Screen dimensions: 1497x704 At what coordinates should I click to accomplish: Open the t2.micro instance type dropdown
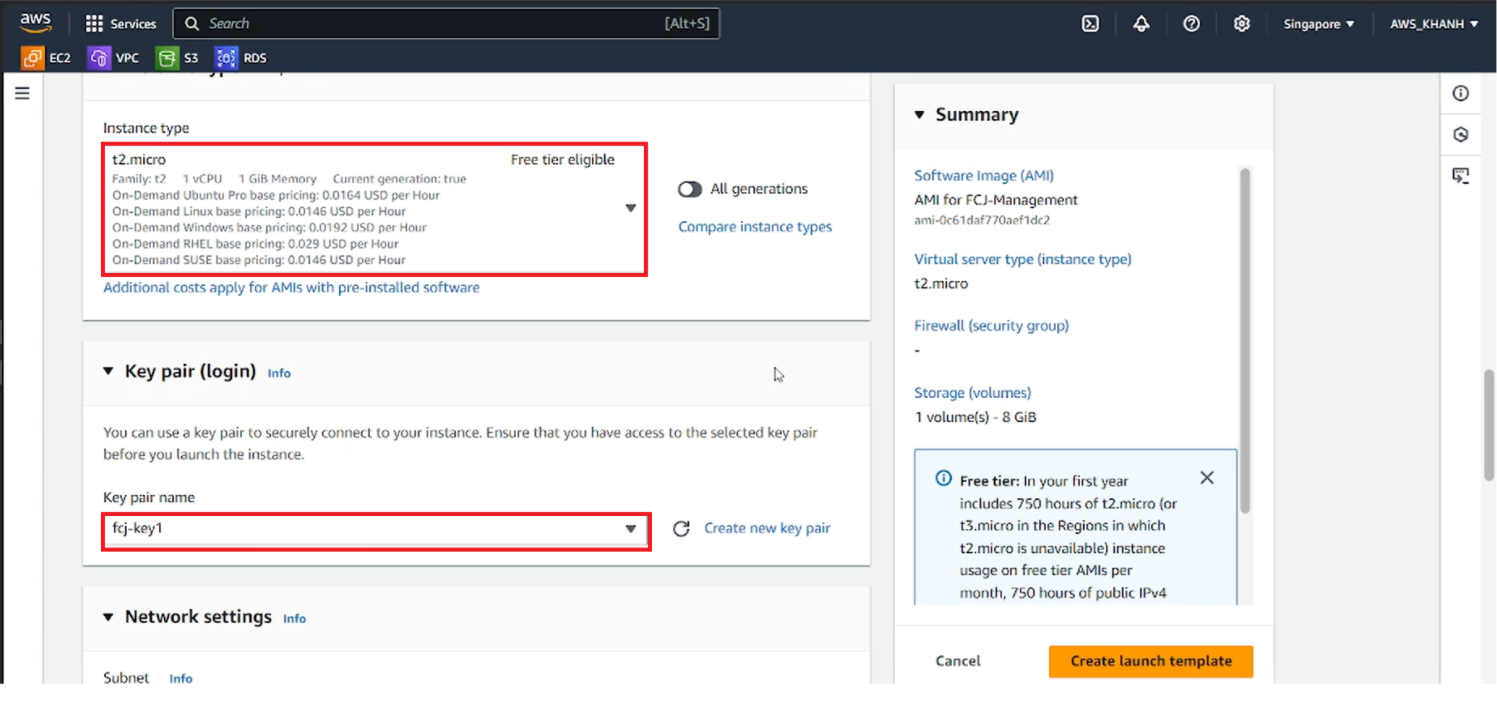tap(375, 209)
